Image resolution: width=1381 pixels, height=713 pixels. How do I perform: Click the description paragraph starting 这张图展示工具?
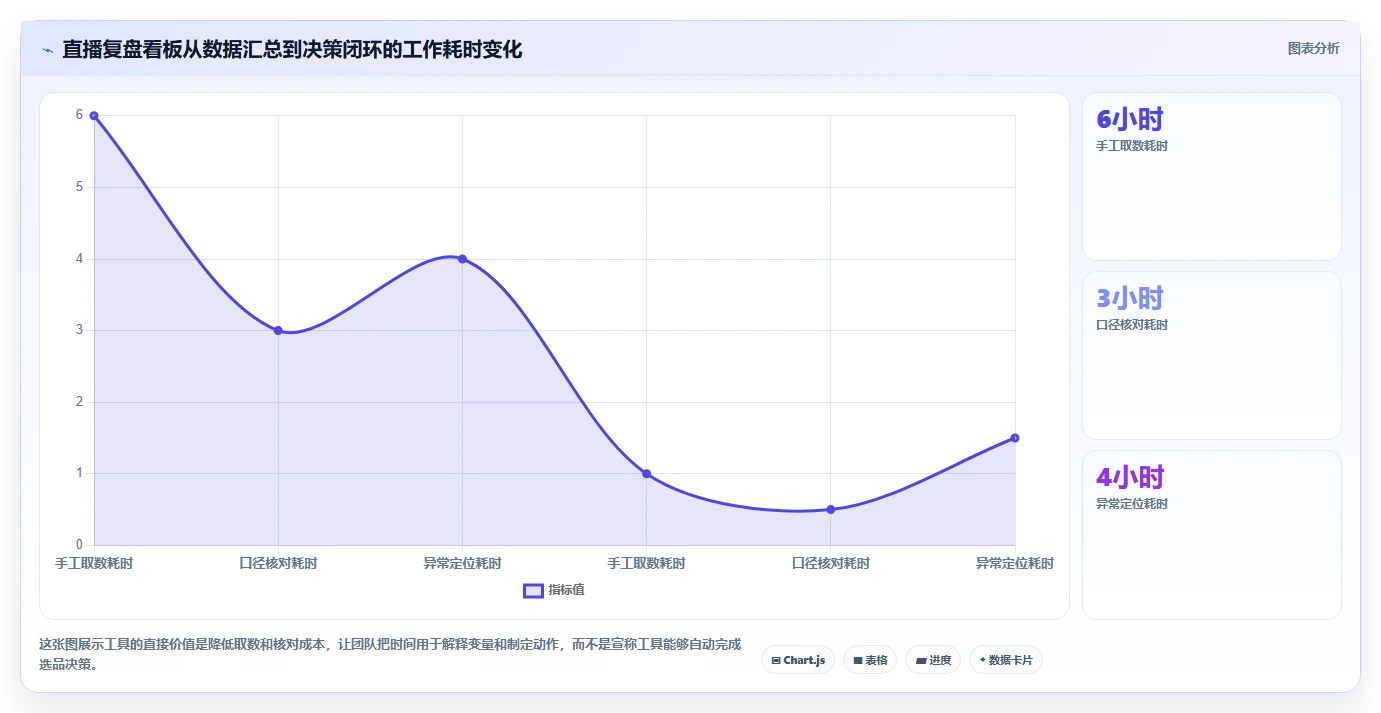click(390, 655)
